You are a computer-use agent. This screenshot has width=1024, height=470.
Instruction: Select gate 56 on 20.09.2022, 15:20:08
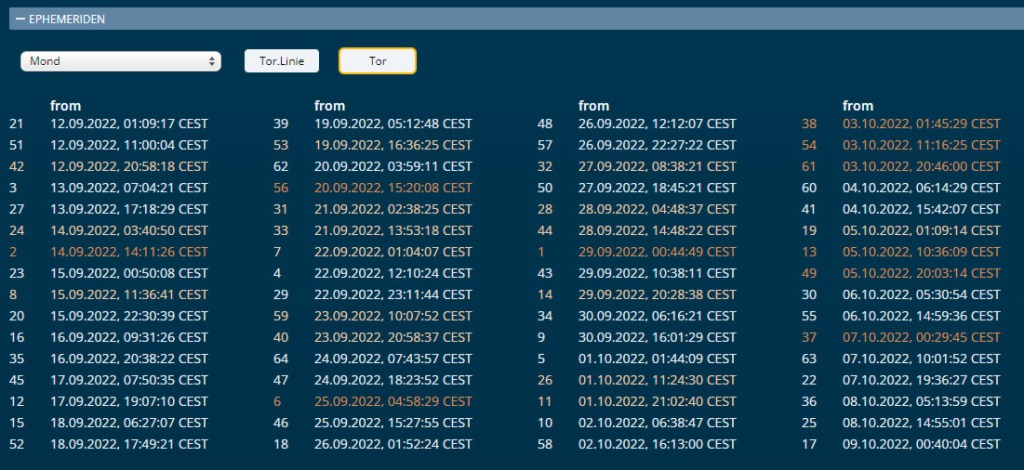(392, 187)
